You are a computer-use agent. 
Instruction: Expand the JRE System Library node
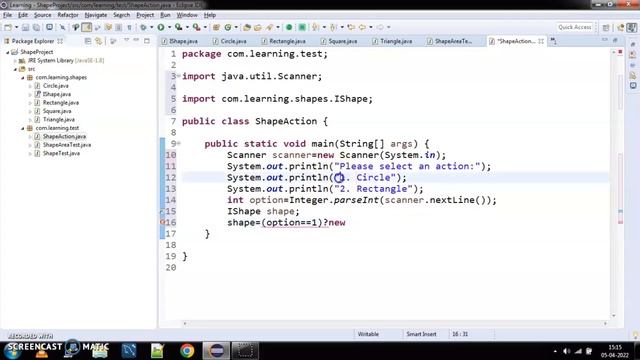(16, 60)
